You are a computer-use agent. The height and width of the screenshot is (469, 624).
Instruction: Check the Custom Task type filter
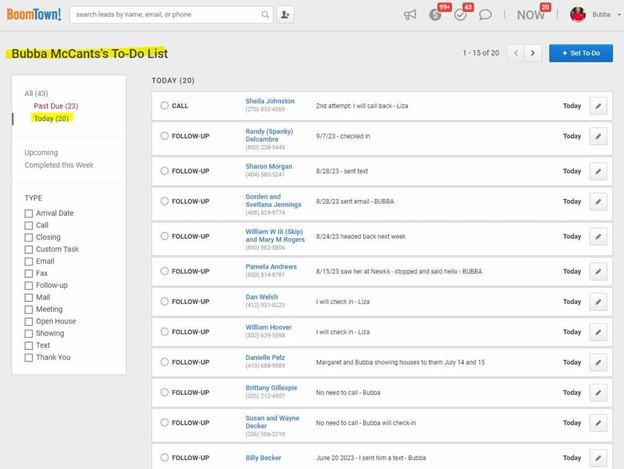29,249
